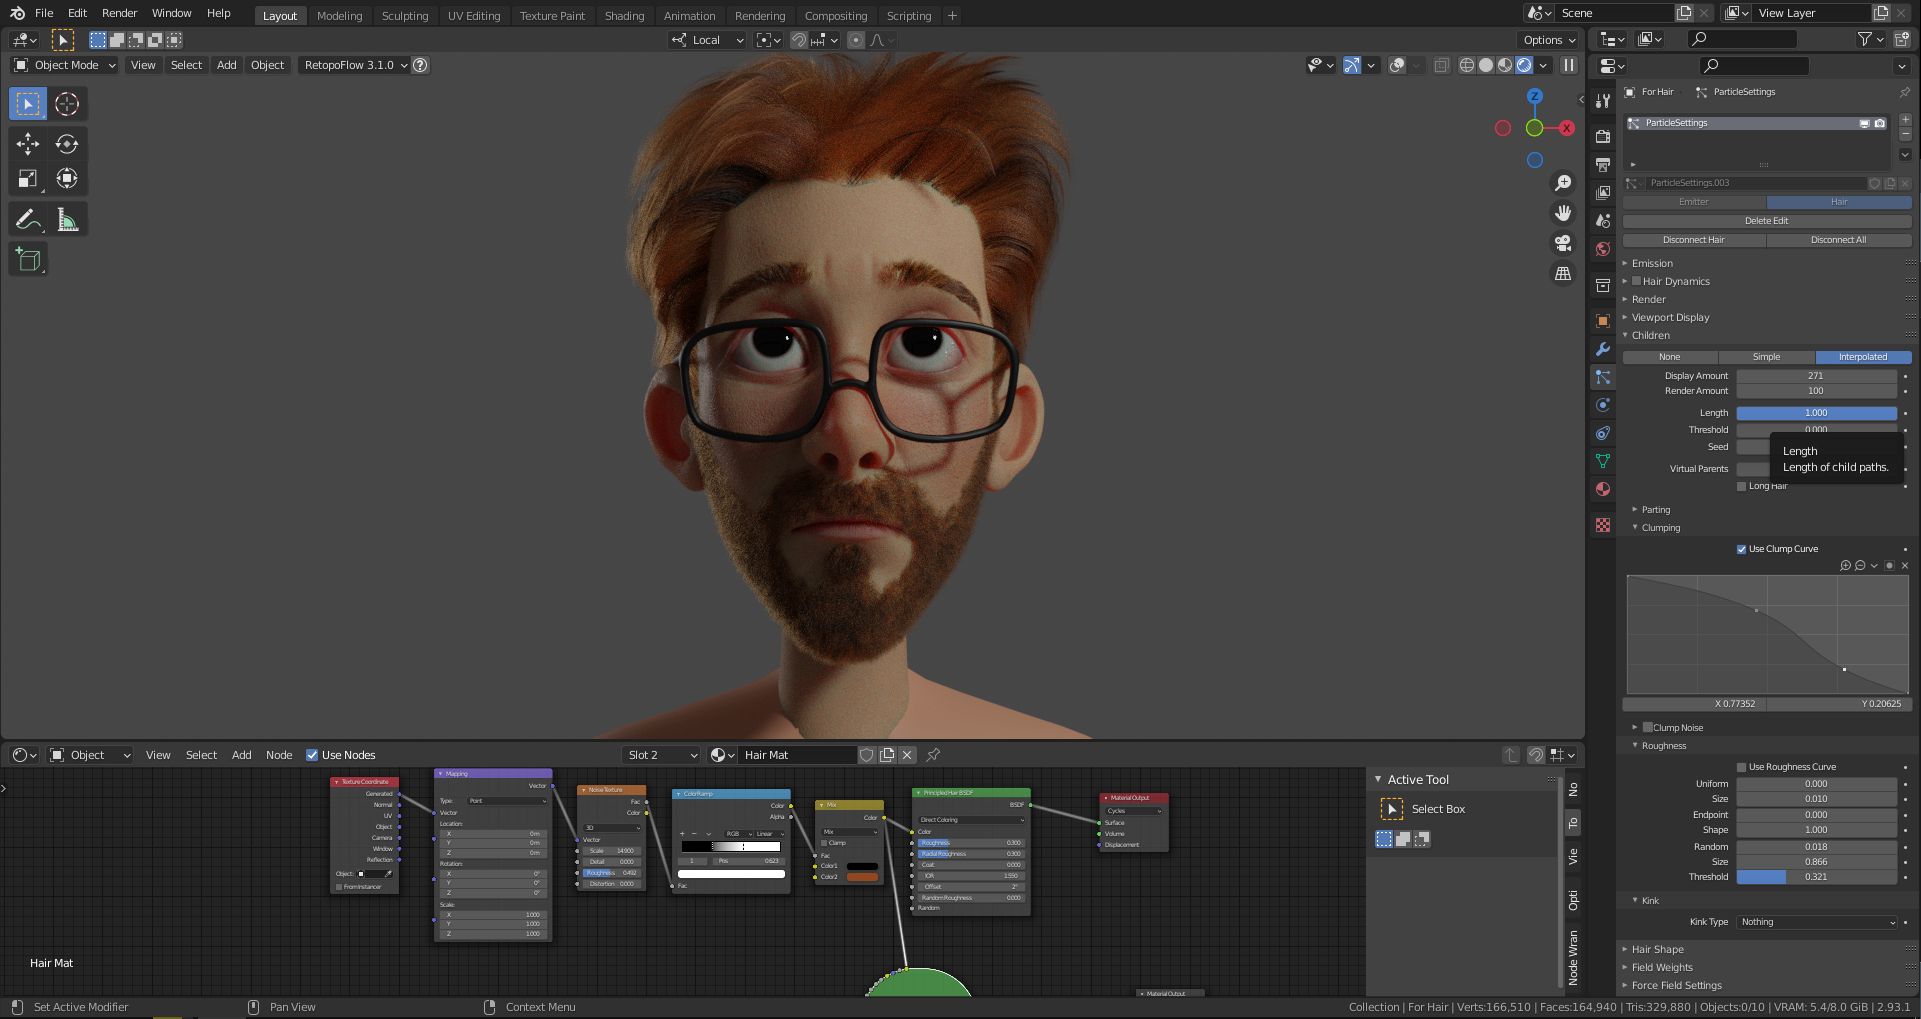The width and height of the screenshot is (1921, 1019).
Task: Open the Object Data mesh properties tab
Action: click(1603, 461)
